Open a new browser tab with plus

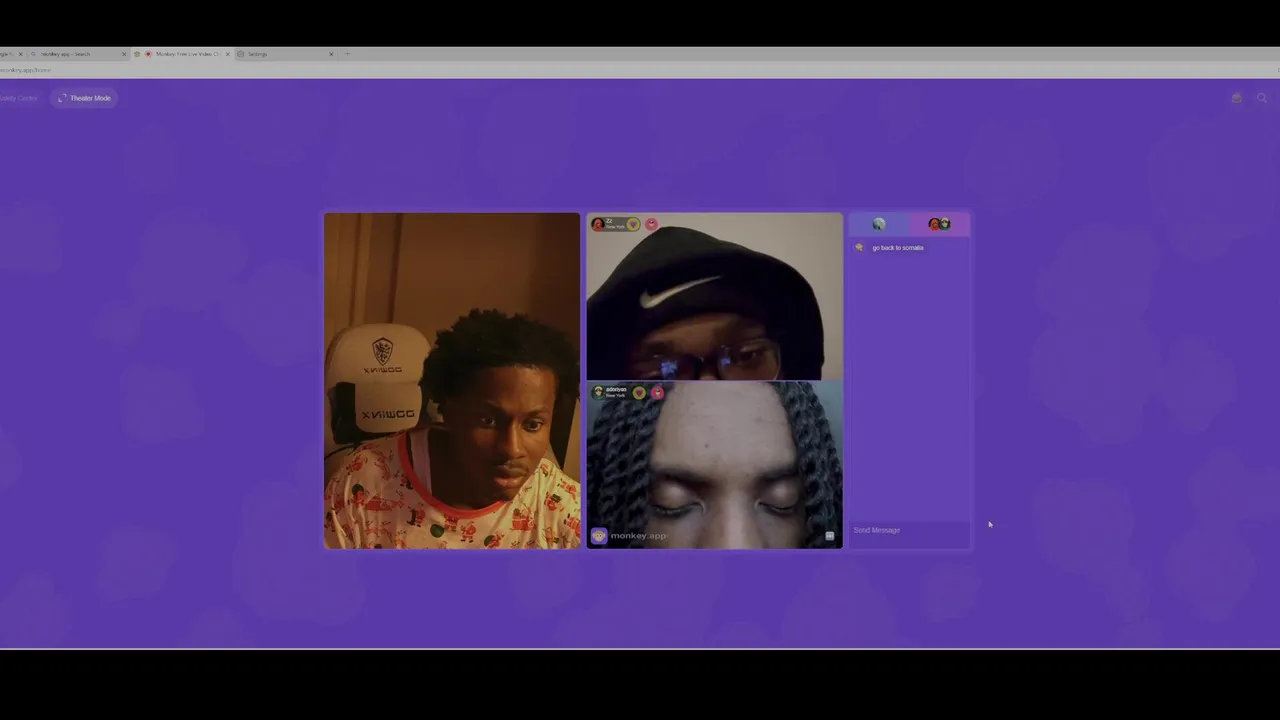point(347,54)
